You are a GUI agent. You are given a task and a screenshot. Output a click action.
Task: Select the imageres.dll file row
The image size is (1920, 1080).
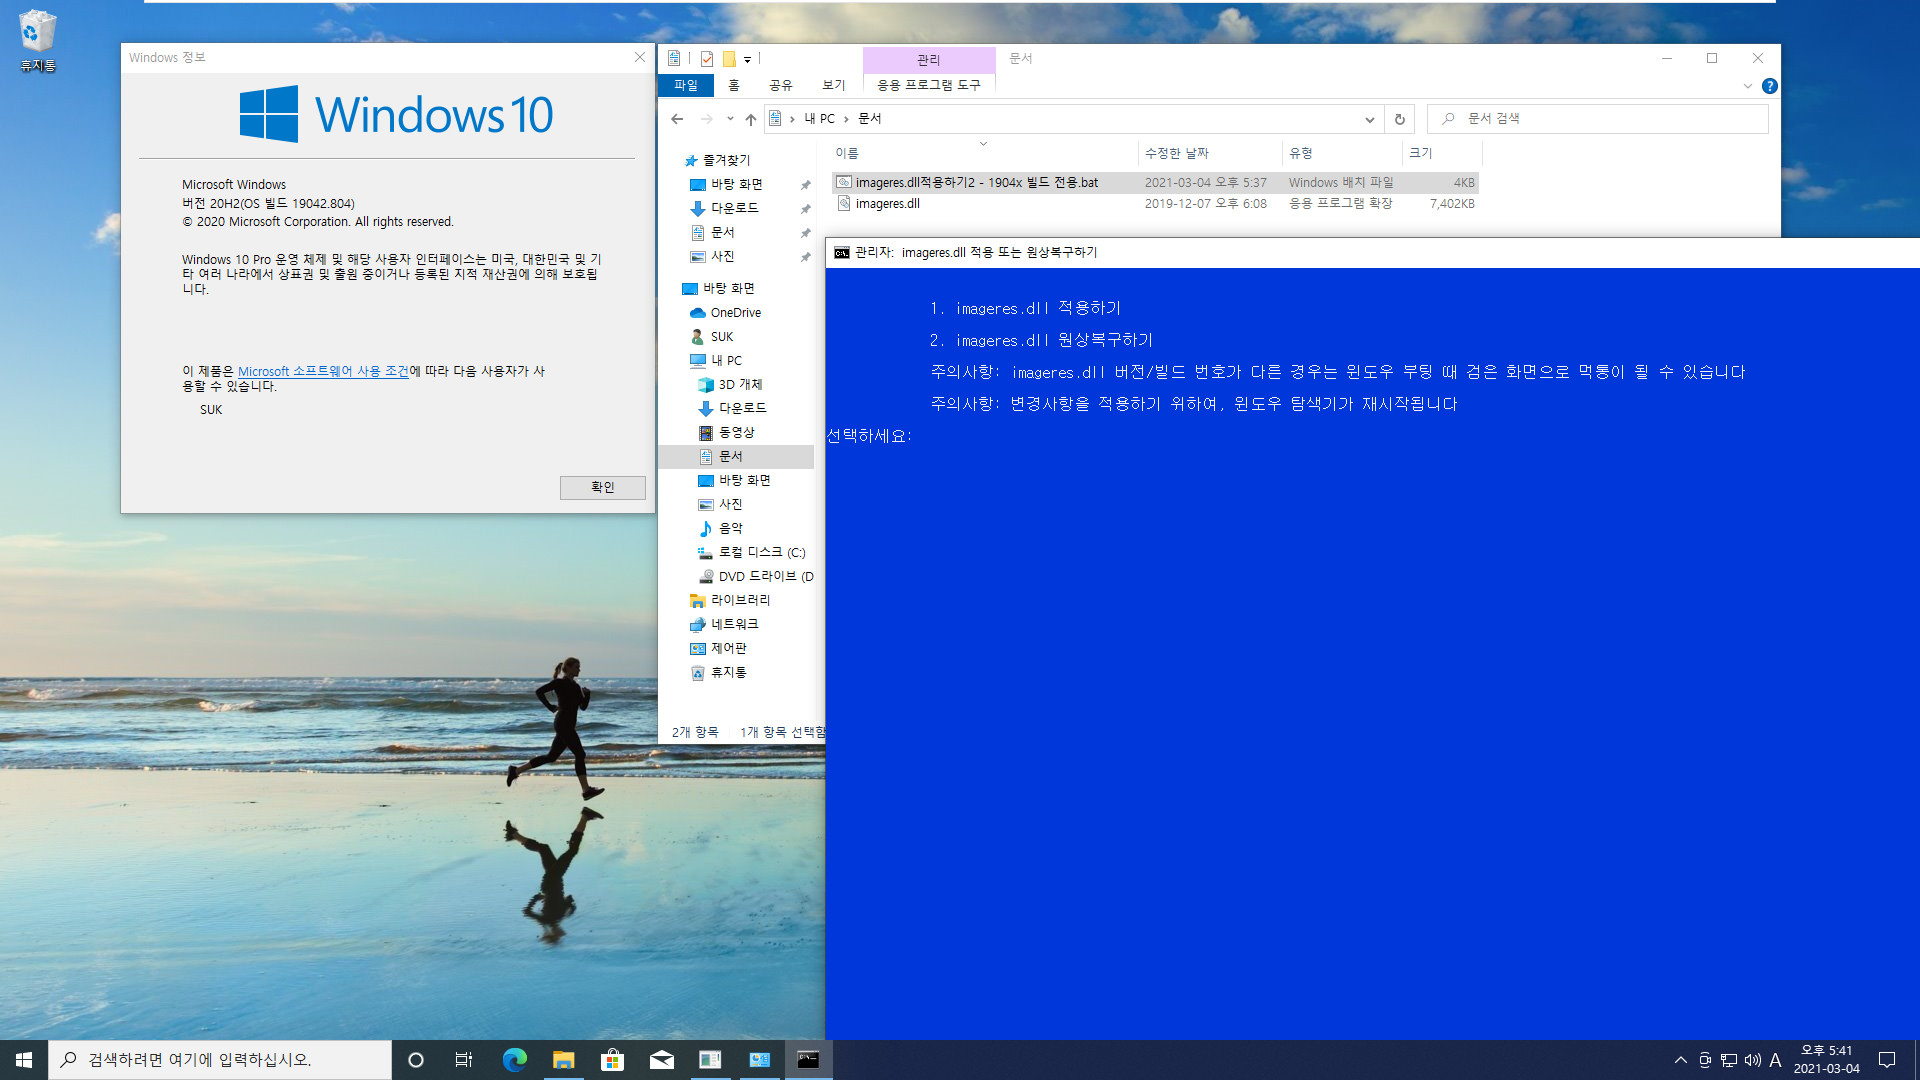1155,204
